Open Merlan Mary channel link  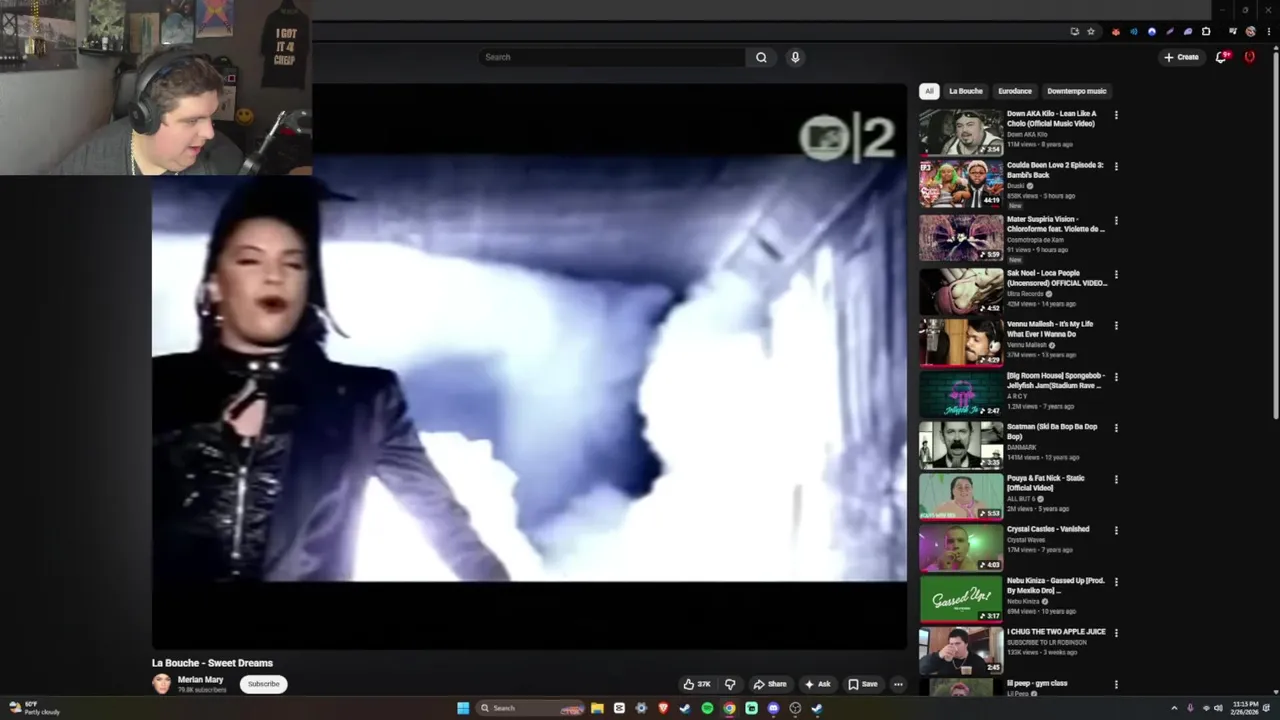click(200, 680)
